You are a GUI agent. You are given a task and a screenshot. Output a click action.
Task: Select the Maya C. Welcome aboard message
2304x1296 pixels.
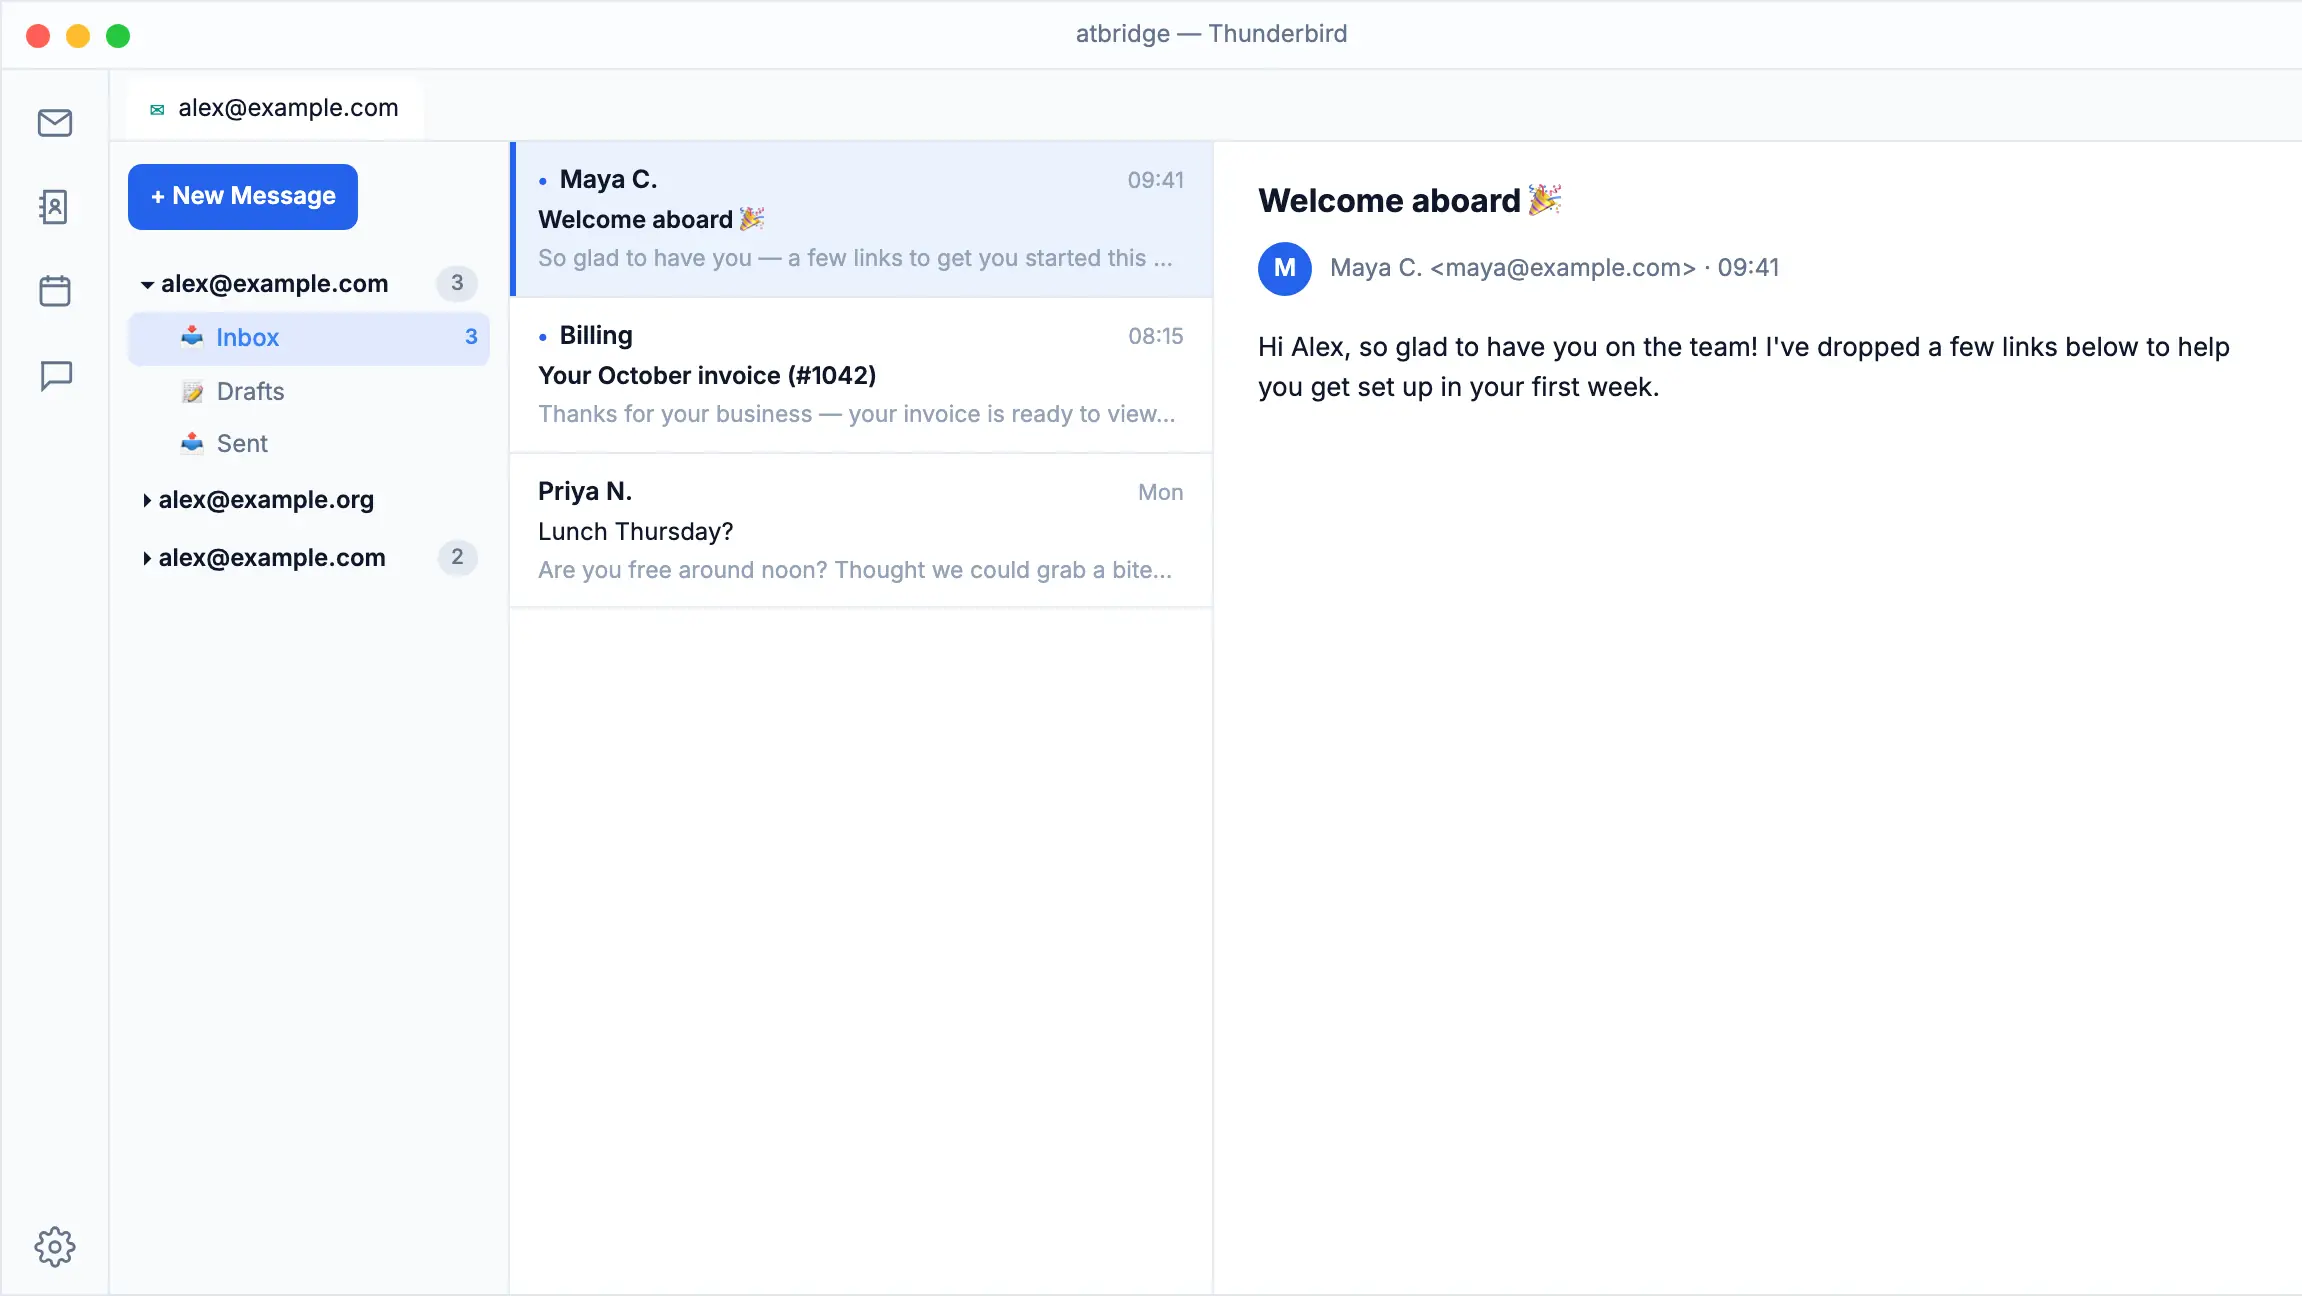point(861,219)
